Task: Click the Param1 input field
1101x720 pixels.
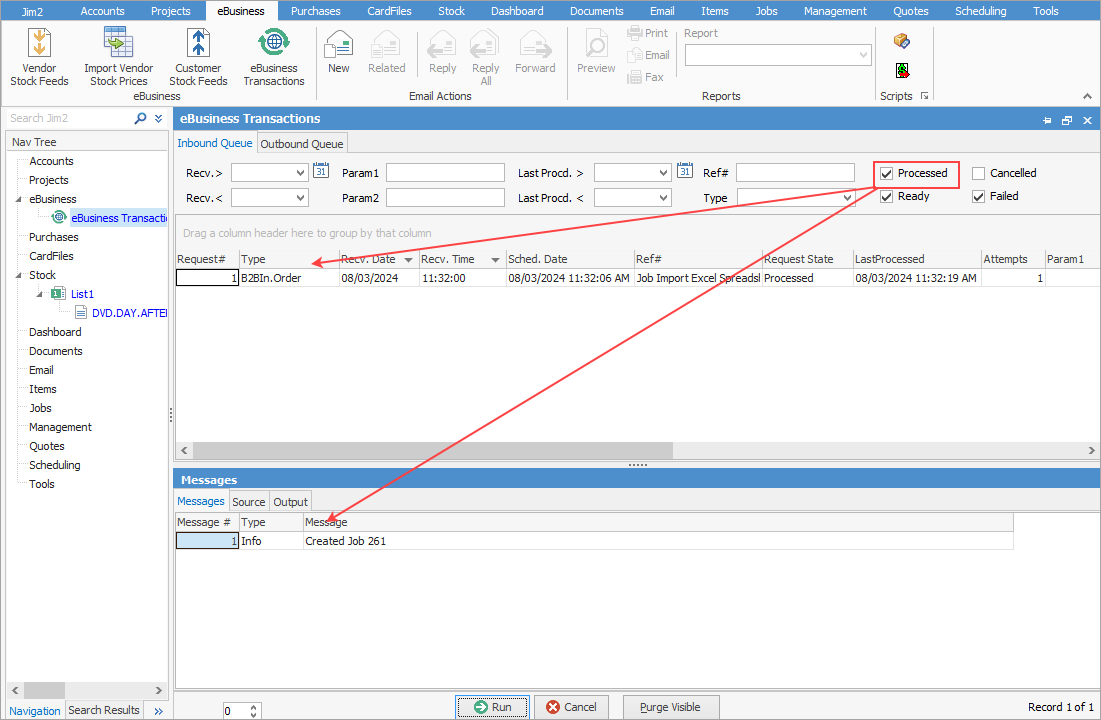Action: (445, 173)
